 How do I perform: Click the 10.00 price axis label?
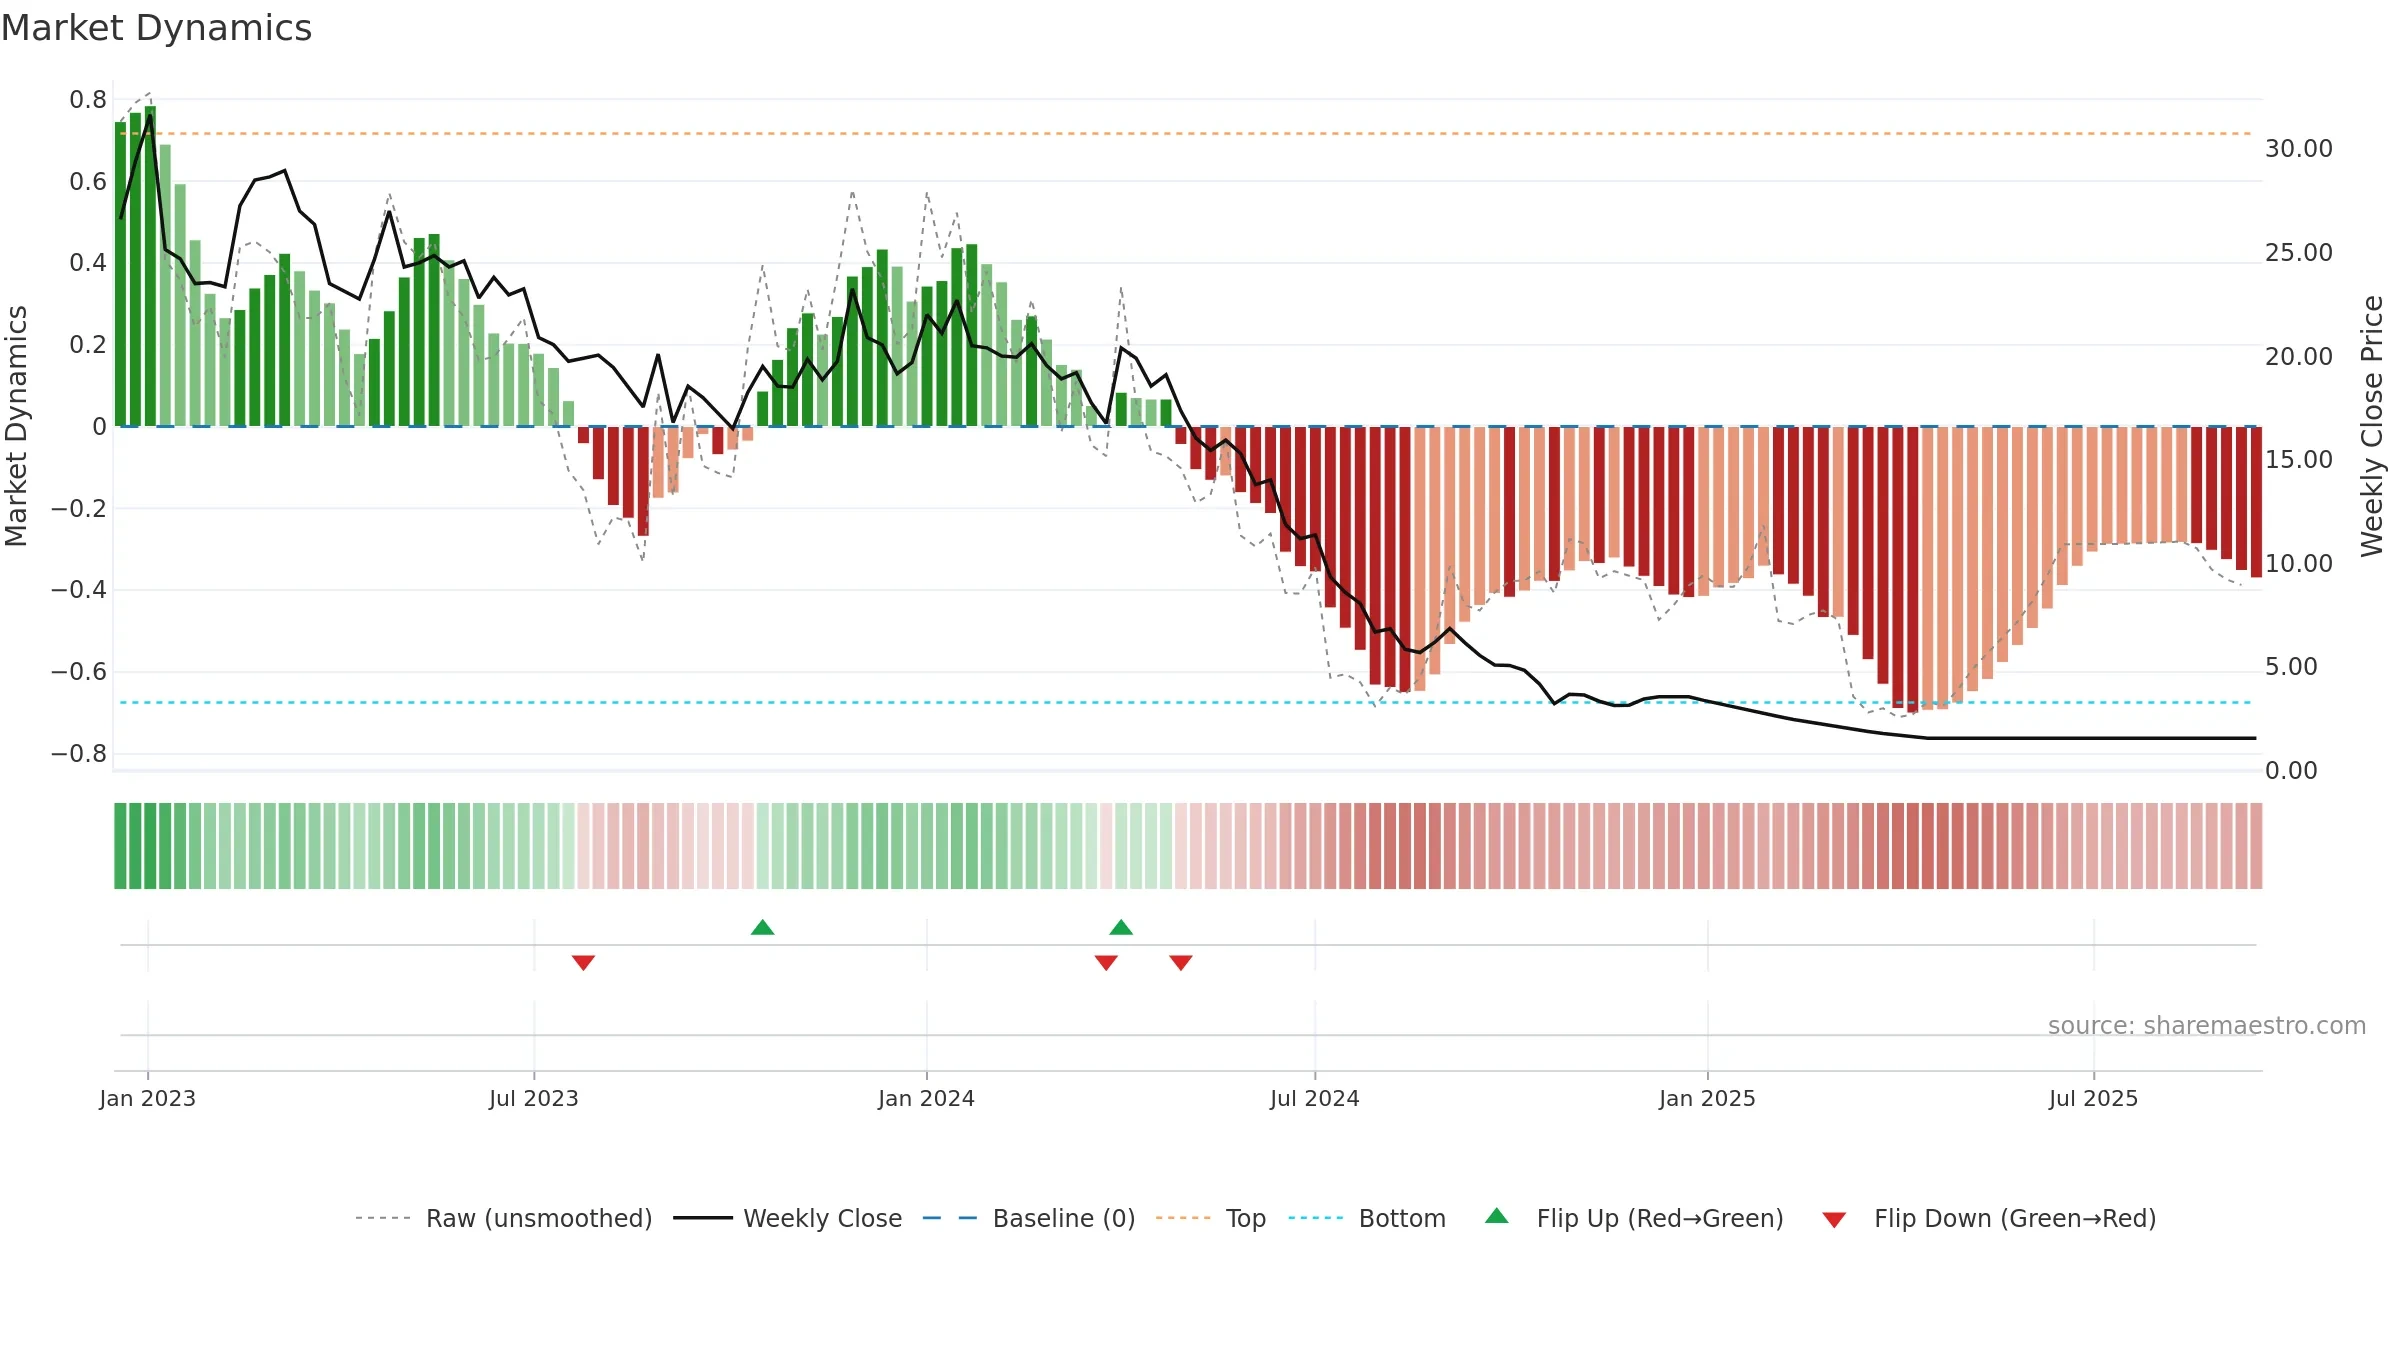click(2299, 564)
